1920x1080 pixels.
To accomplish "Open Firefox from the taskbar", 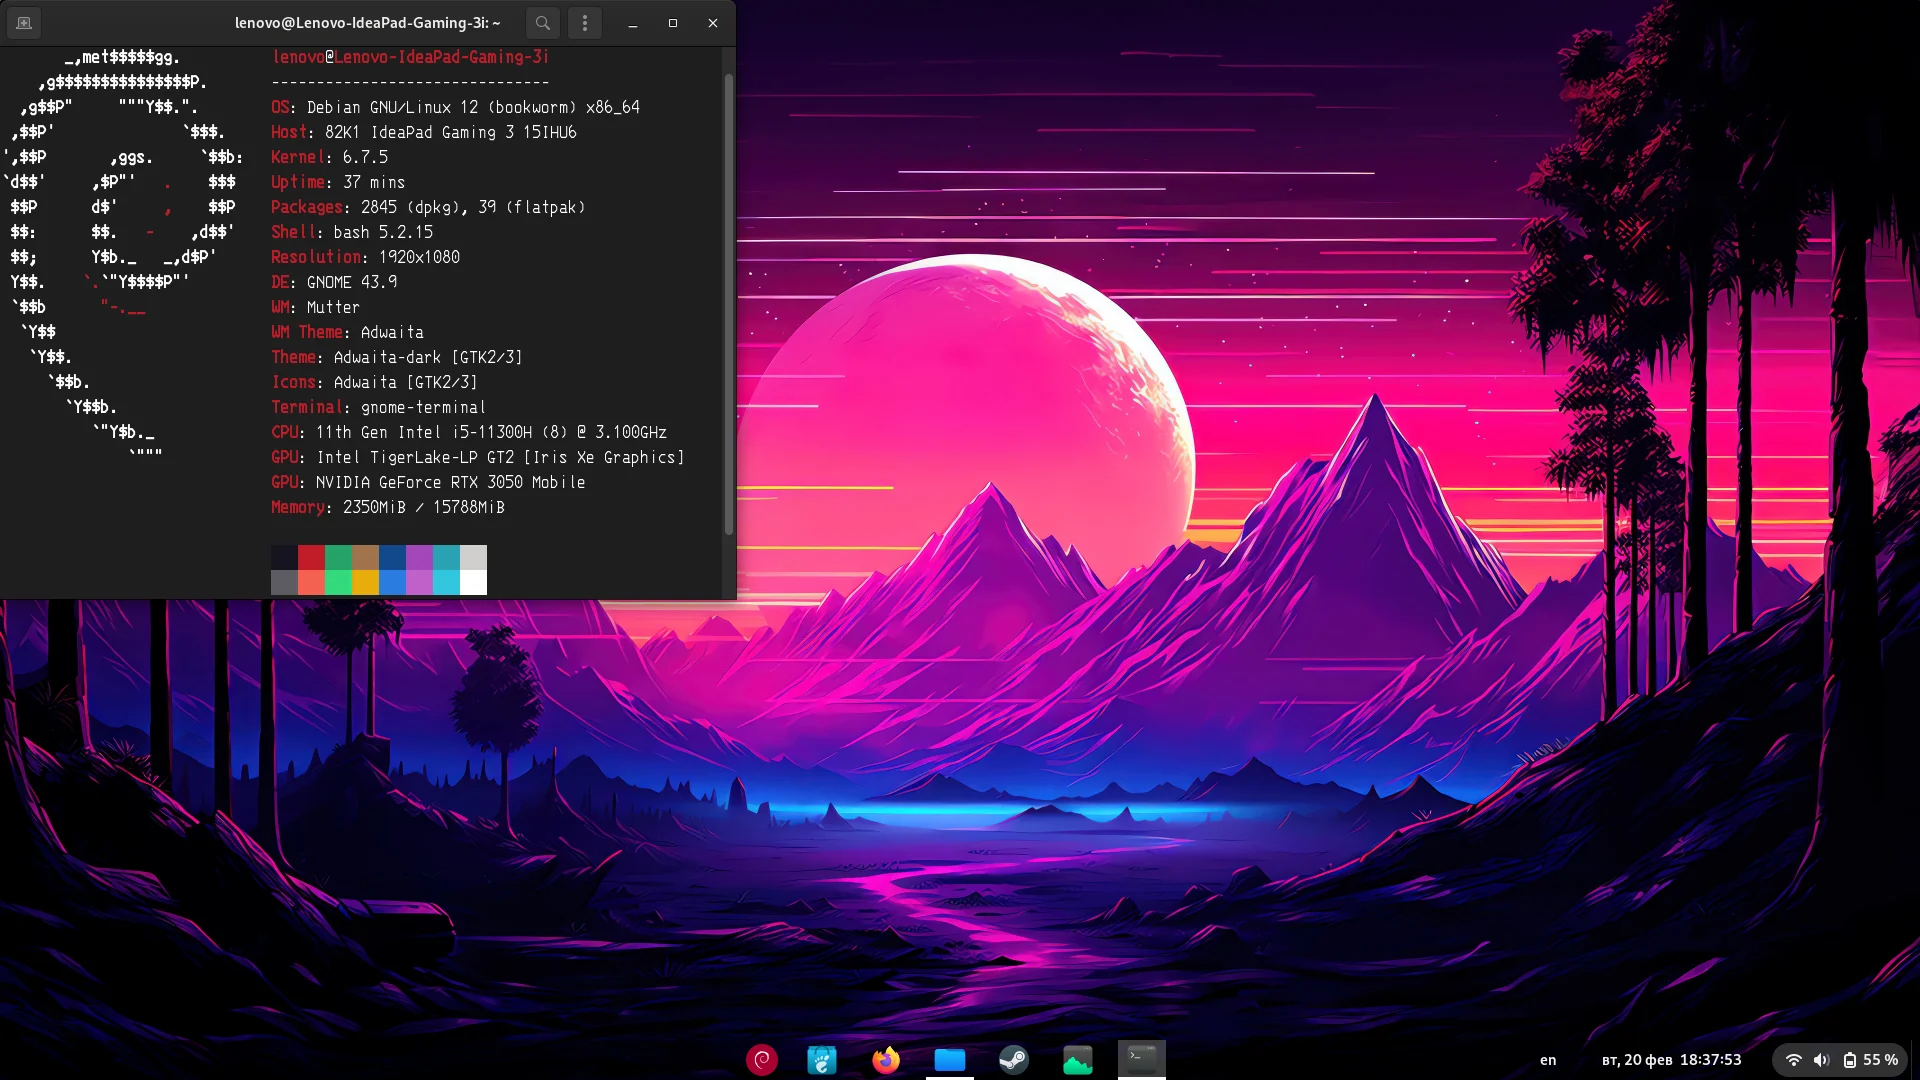I will (884, 1058).
